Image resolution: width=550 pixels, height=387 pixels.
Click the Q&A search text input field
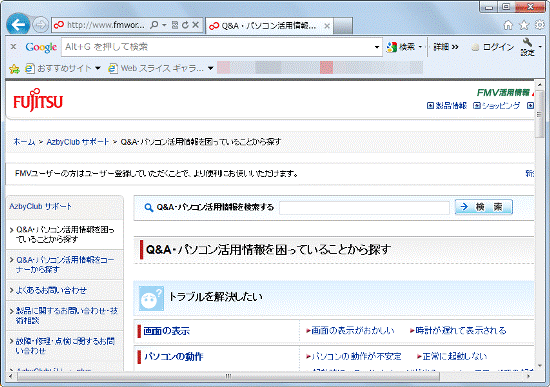click(x=364, y=208)
